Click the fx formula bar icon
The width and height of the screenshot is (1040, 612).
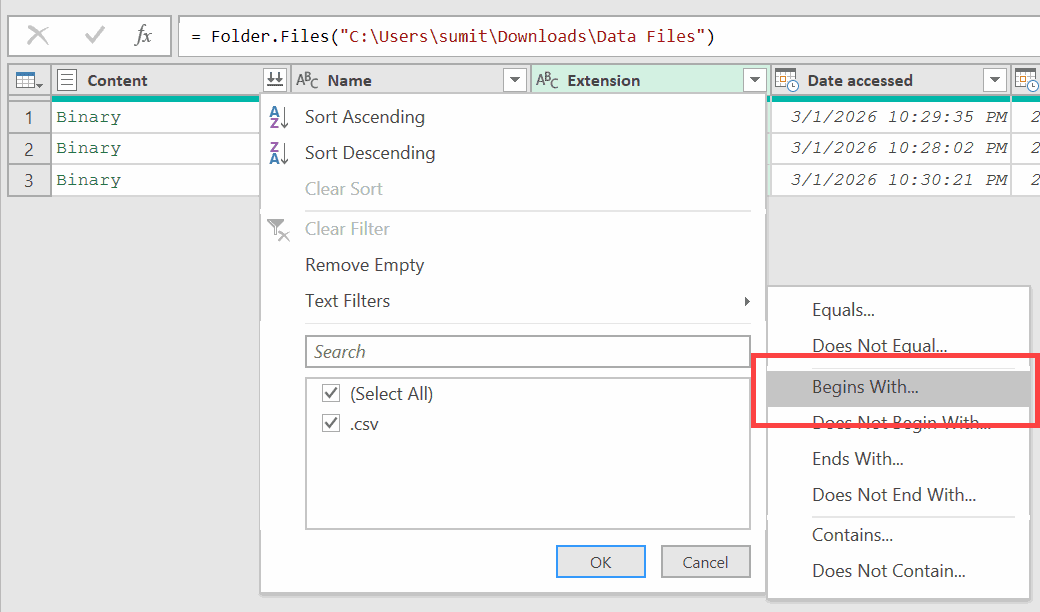[x=142, y=35]
